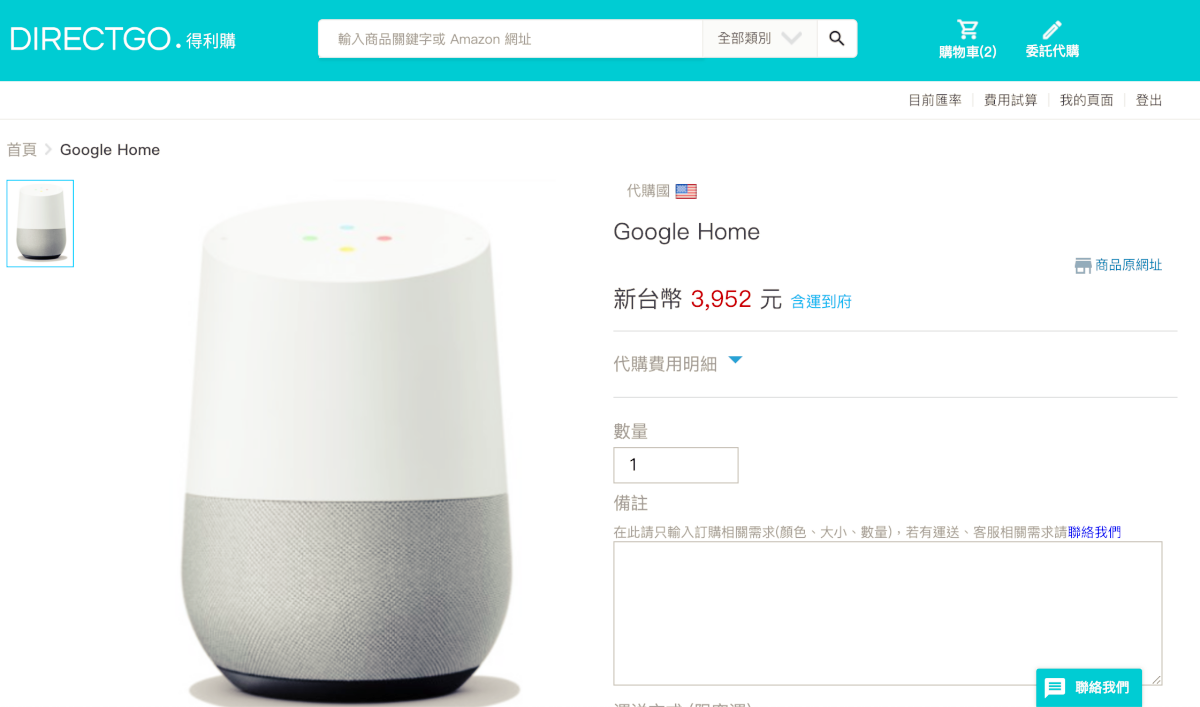This screenshot has width=1200, height=707.
Task: Click the US flag icon
Action: click(x=686, y=191)
